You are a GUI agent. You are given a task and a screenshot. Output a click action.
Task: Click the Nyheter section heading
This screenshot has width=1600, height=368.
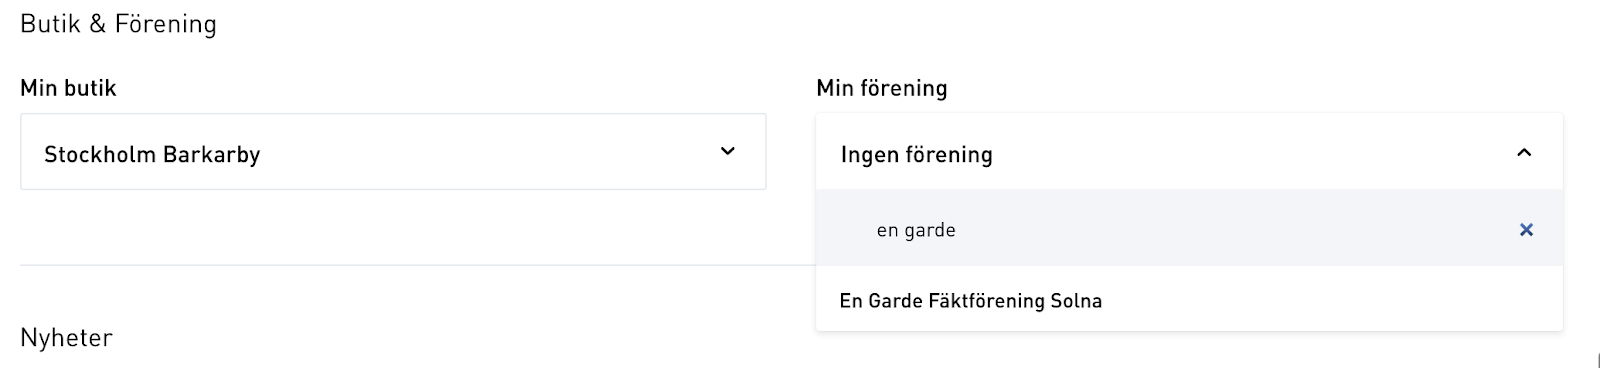coord(66,338)
